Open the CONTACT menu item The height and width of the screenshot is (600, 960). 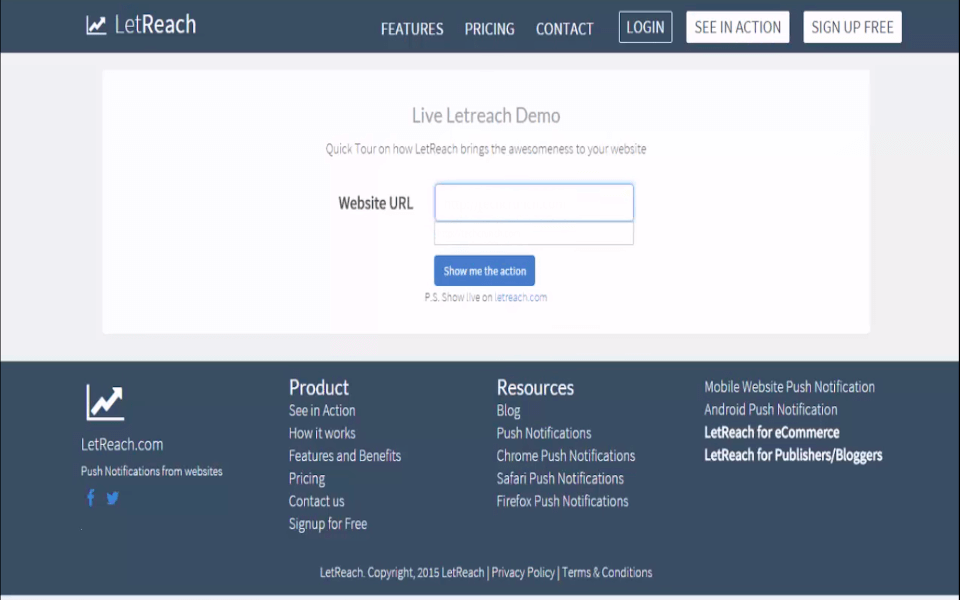click(564, 29)
